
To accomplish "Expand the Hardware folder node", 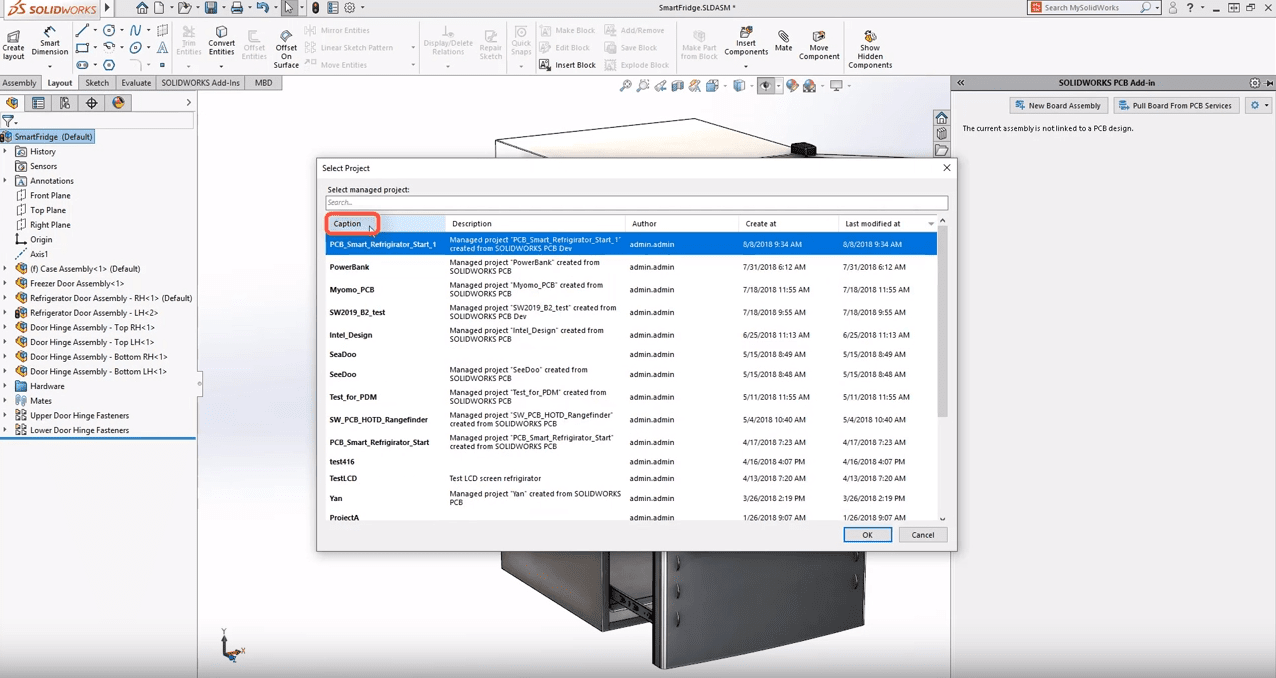I will 5,386.
